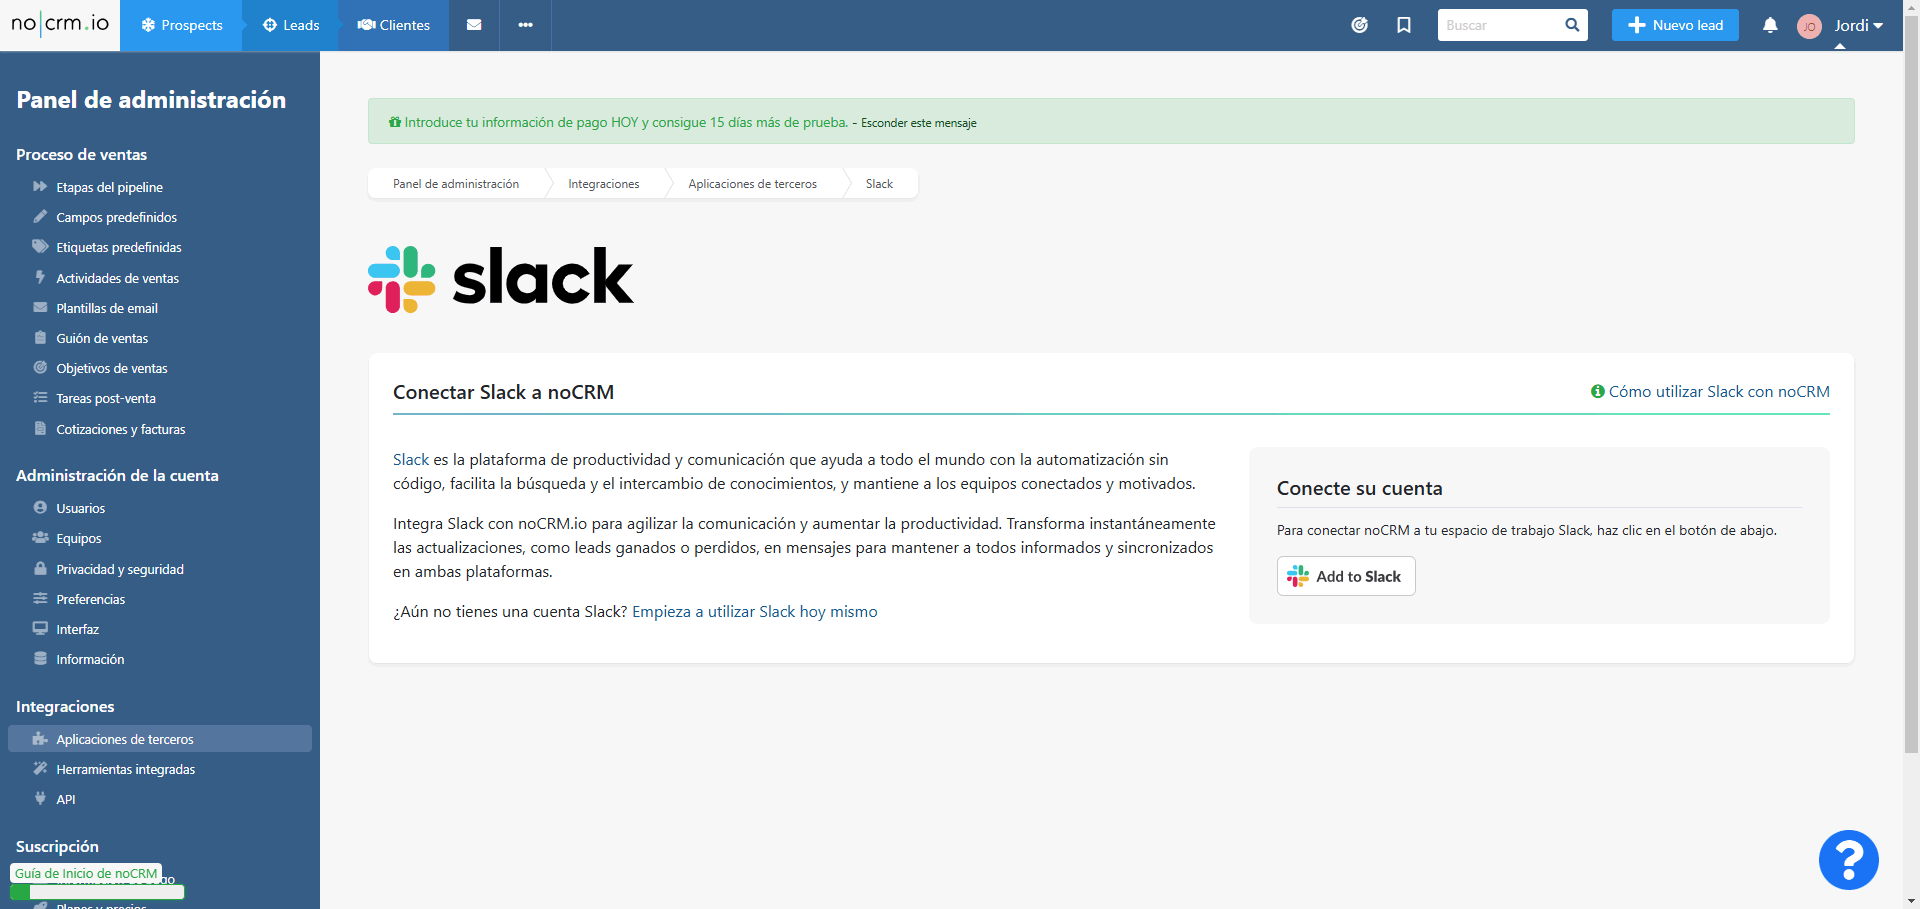Open Etapas del pipeline settings

(109, 187)
